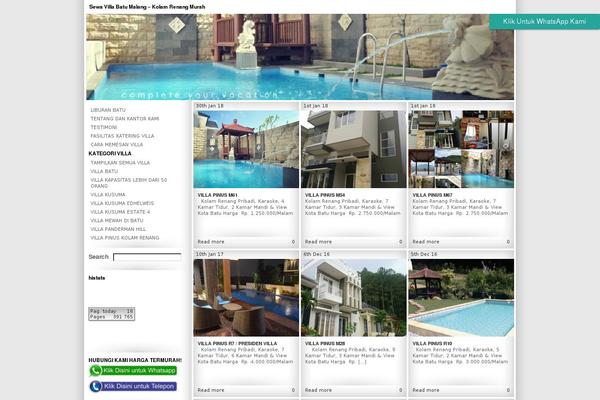The height and width of the screenshot is (400, 600).
Task: Click Klik Disini untuk Telepon button
Action: click(133, 386)
